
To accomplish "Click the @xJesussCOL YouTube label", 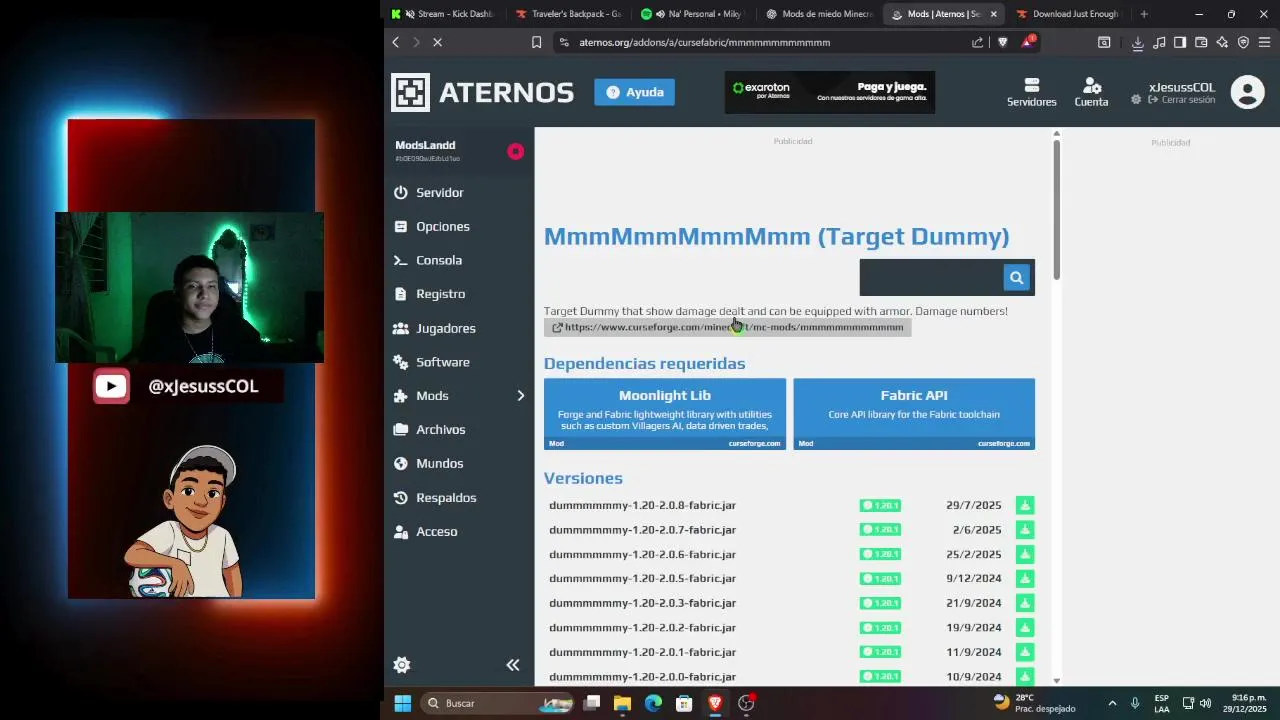I will [203, 386].
